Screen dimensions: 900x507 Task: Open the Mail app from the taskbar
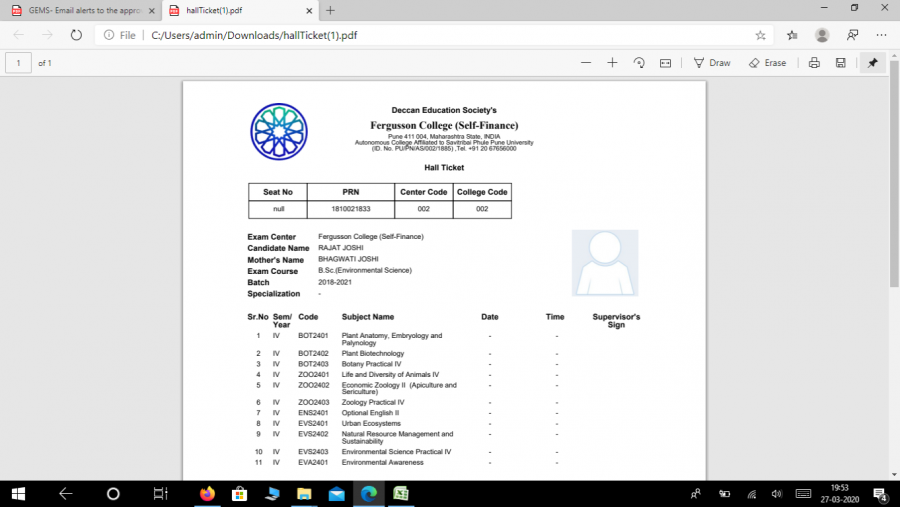tap(336, 494)
